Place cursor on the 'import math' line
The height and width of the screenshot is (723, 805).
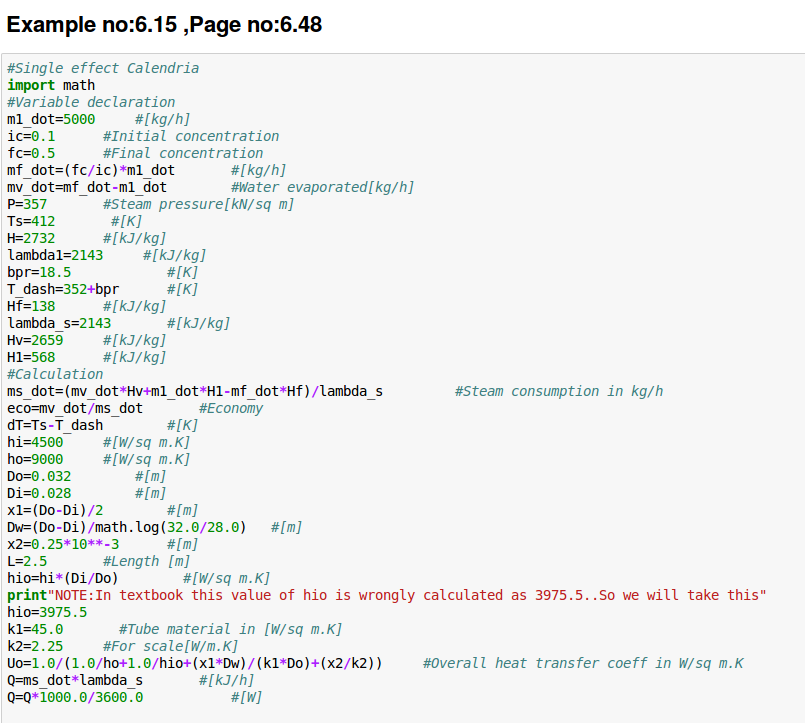(x=51, y=85)
